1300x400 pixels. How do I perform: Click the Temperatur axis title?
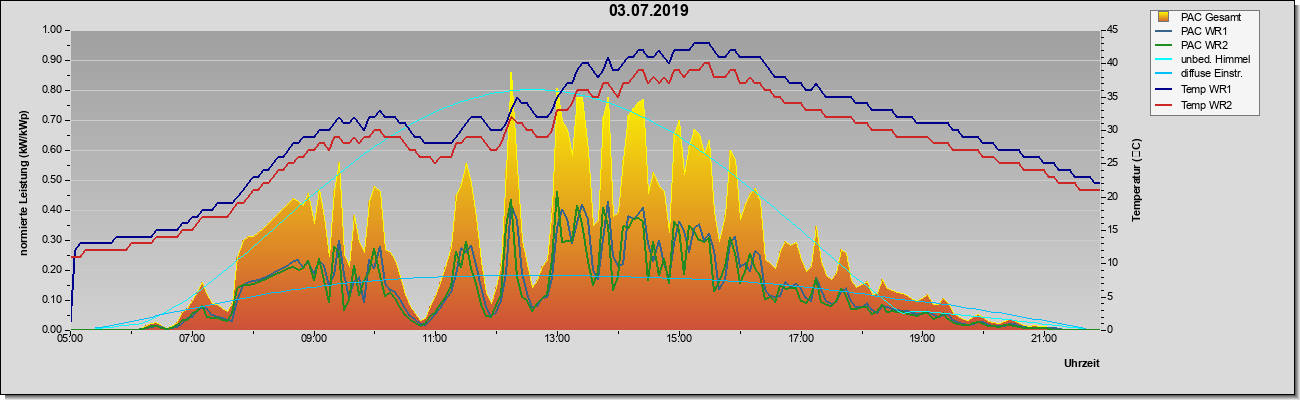(x=1136, y=180)
